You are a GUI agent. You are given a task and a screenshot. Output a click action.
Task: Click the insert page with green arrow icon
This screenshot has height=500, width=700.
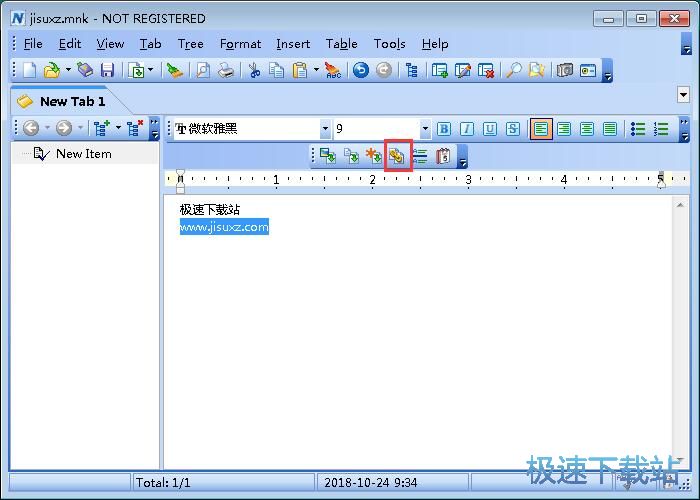tap(351, 156)
